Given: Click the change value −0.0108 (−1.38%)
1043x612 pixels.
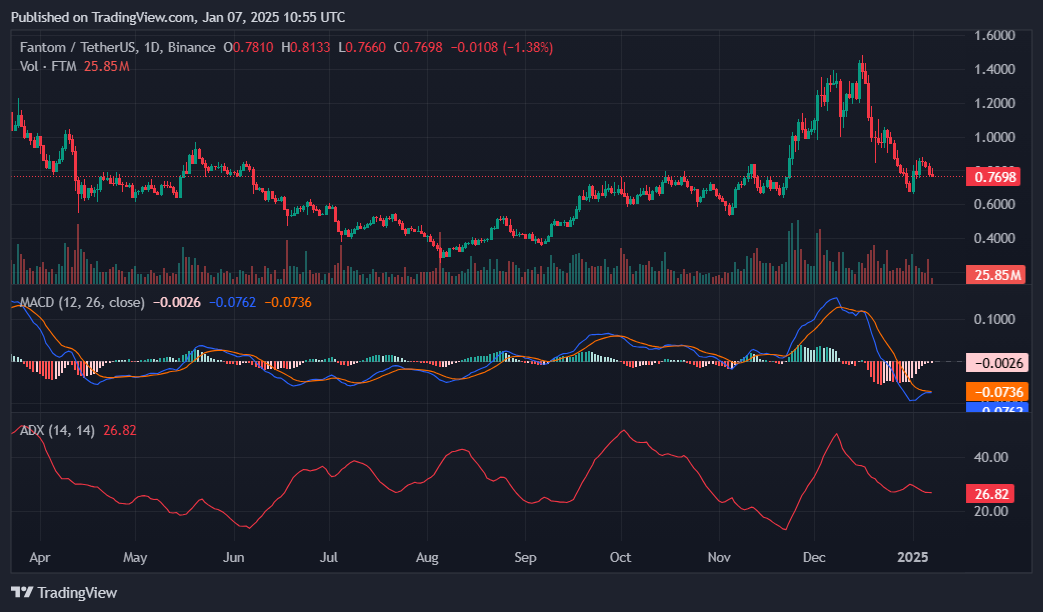Looking at the screenshot, I should tap(502, 47).
